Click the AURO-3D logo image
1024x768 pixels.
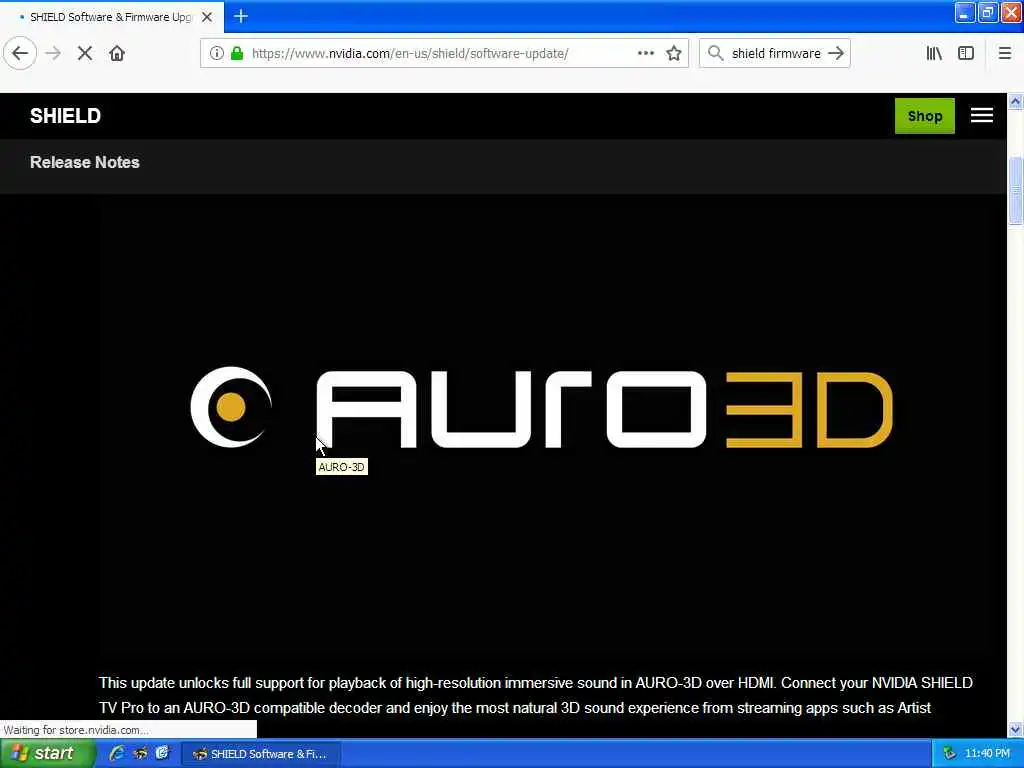(x=541, y=408)
